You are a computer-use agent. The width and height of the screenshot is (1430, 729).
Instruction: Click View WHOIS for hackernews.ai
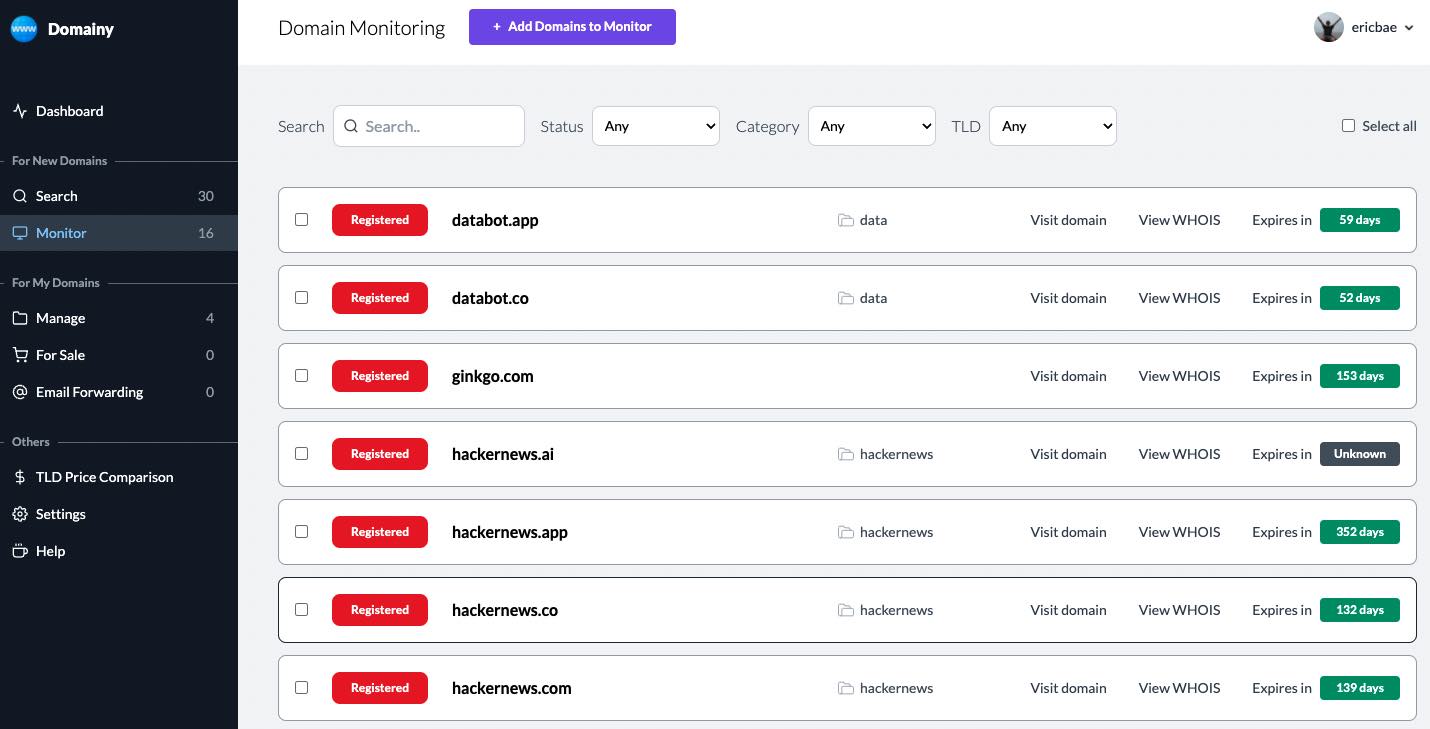point(1179,454)
